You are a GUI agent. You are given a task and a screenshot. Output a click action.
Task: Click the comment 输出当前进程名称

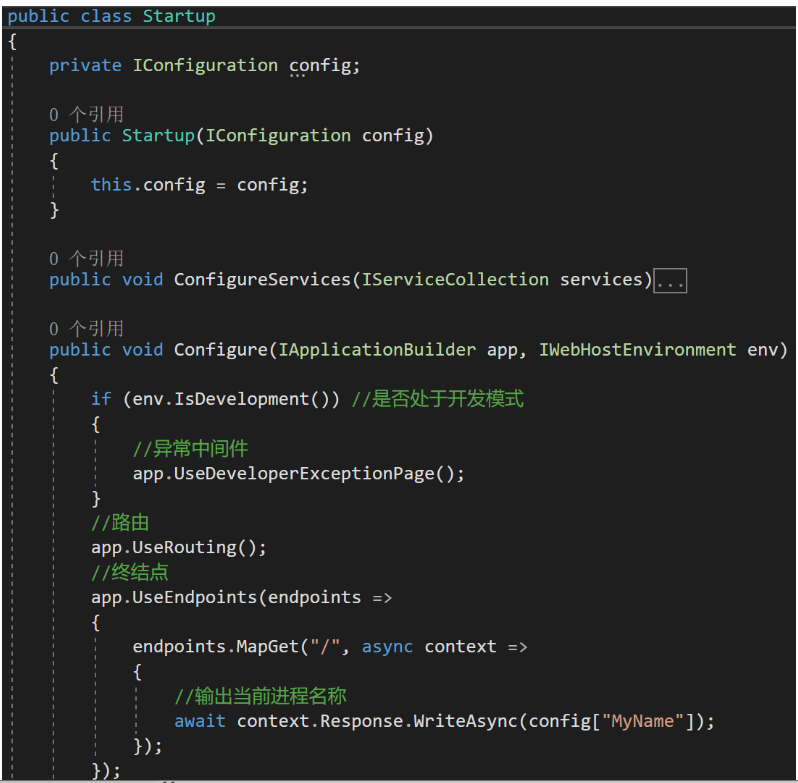click(x=261, y=696)
